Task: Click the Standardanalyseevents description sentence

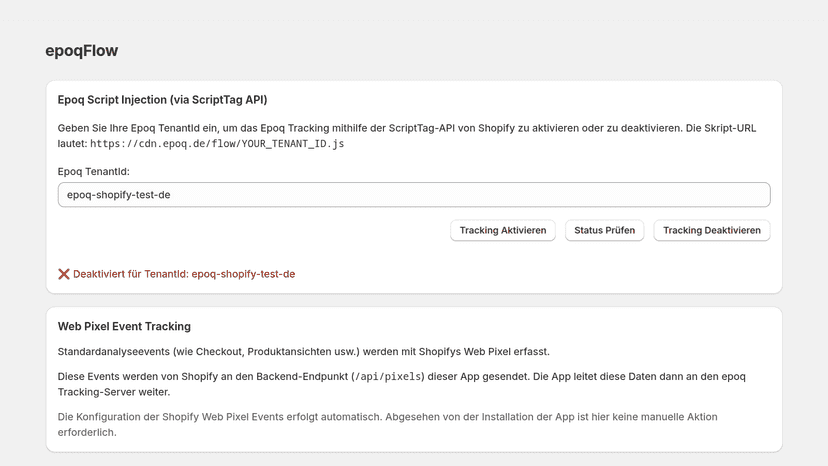Action: click(x=304, y=352)
